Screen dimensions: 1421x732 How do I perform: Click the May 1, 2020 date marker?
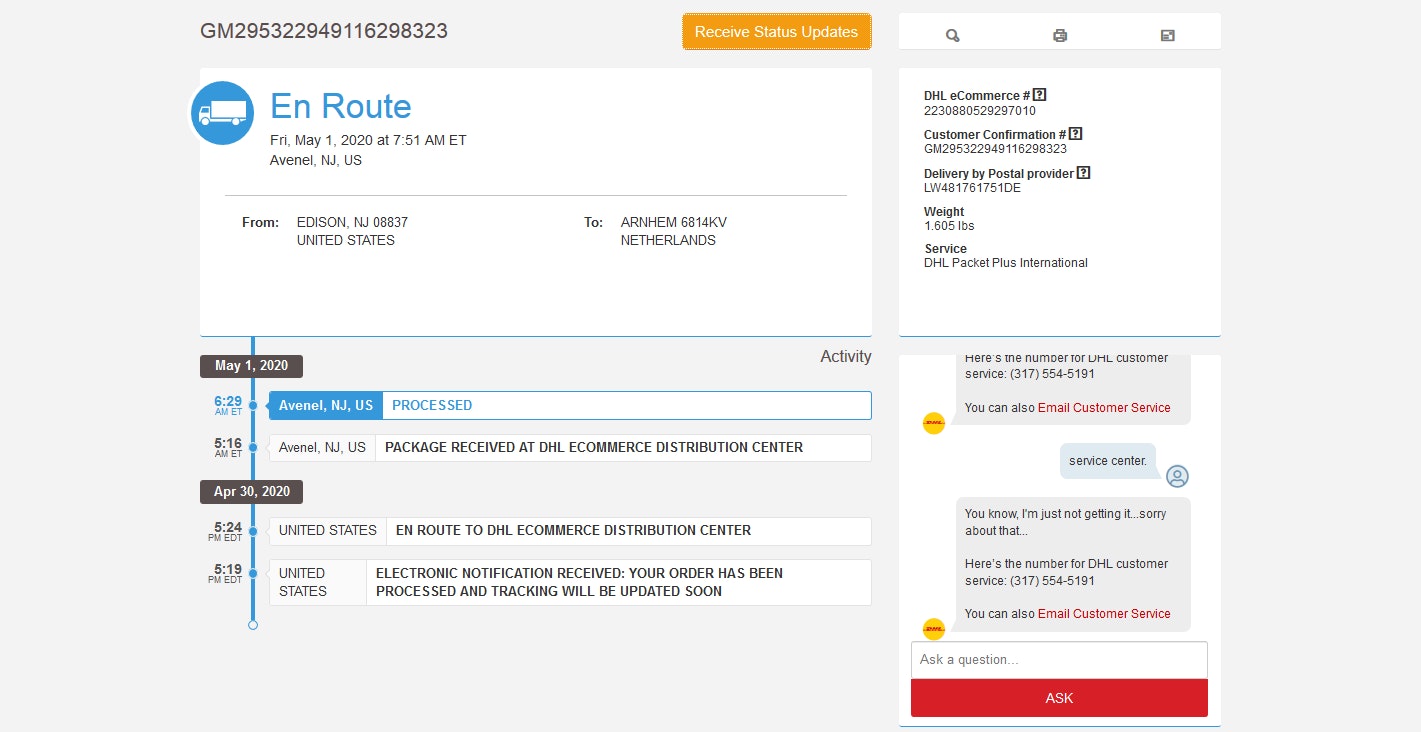pos(251,366)
